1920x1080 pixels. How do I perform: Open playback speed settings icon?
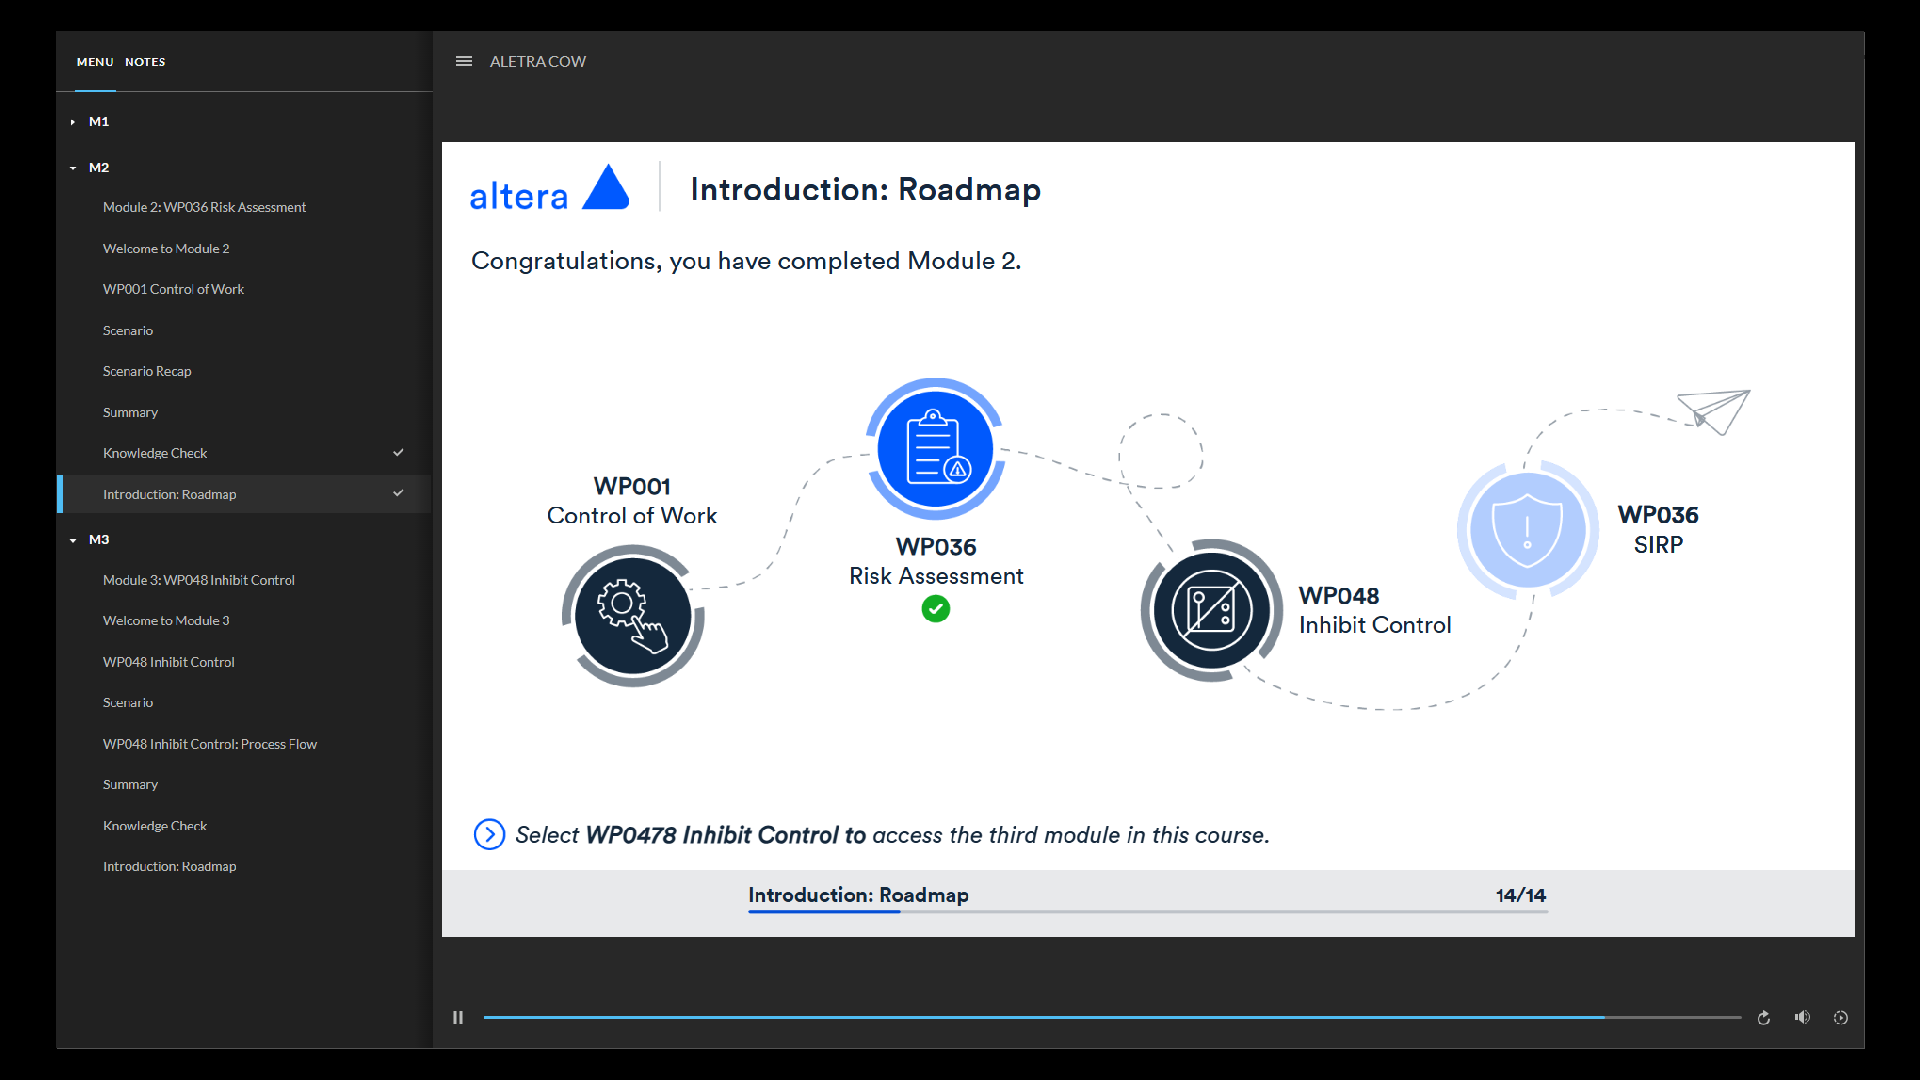[1840, 1017]
